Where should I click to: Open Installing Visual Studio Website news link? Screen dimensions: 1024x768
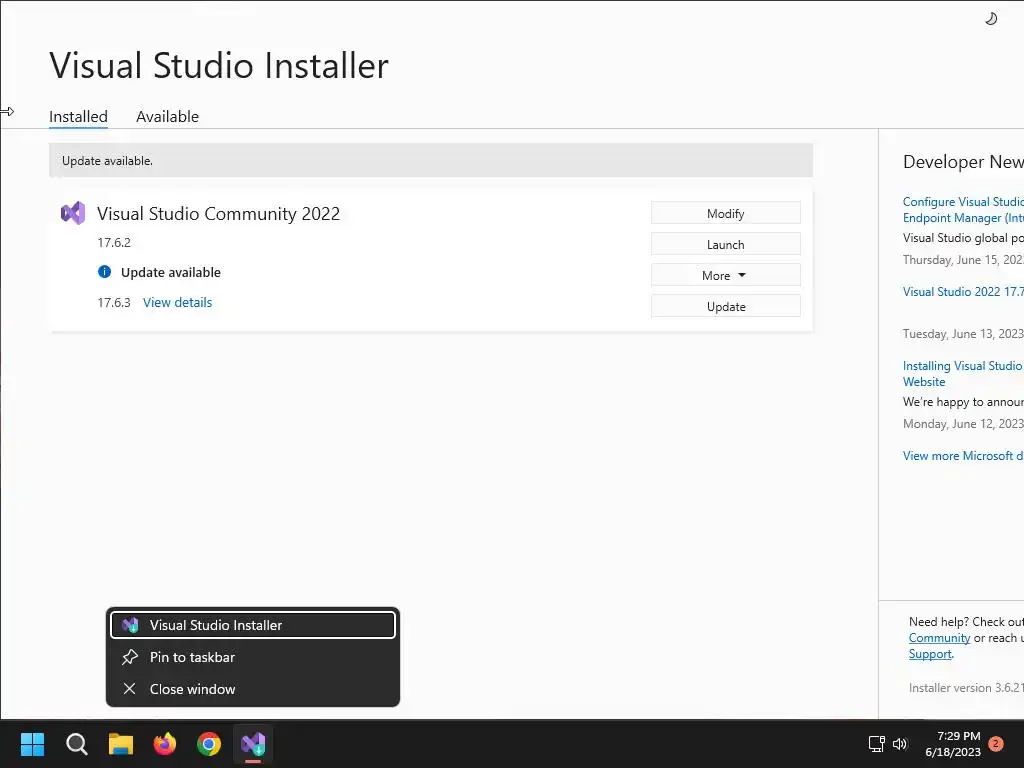[963, 374]
